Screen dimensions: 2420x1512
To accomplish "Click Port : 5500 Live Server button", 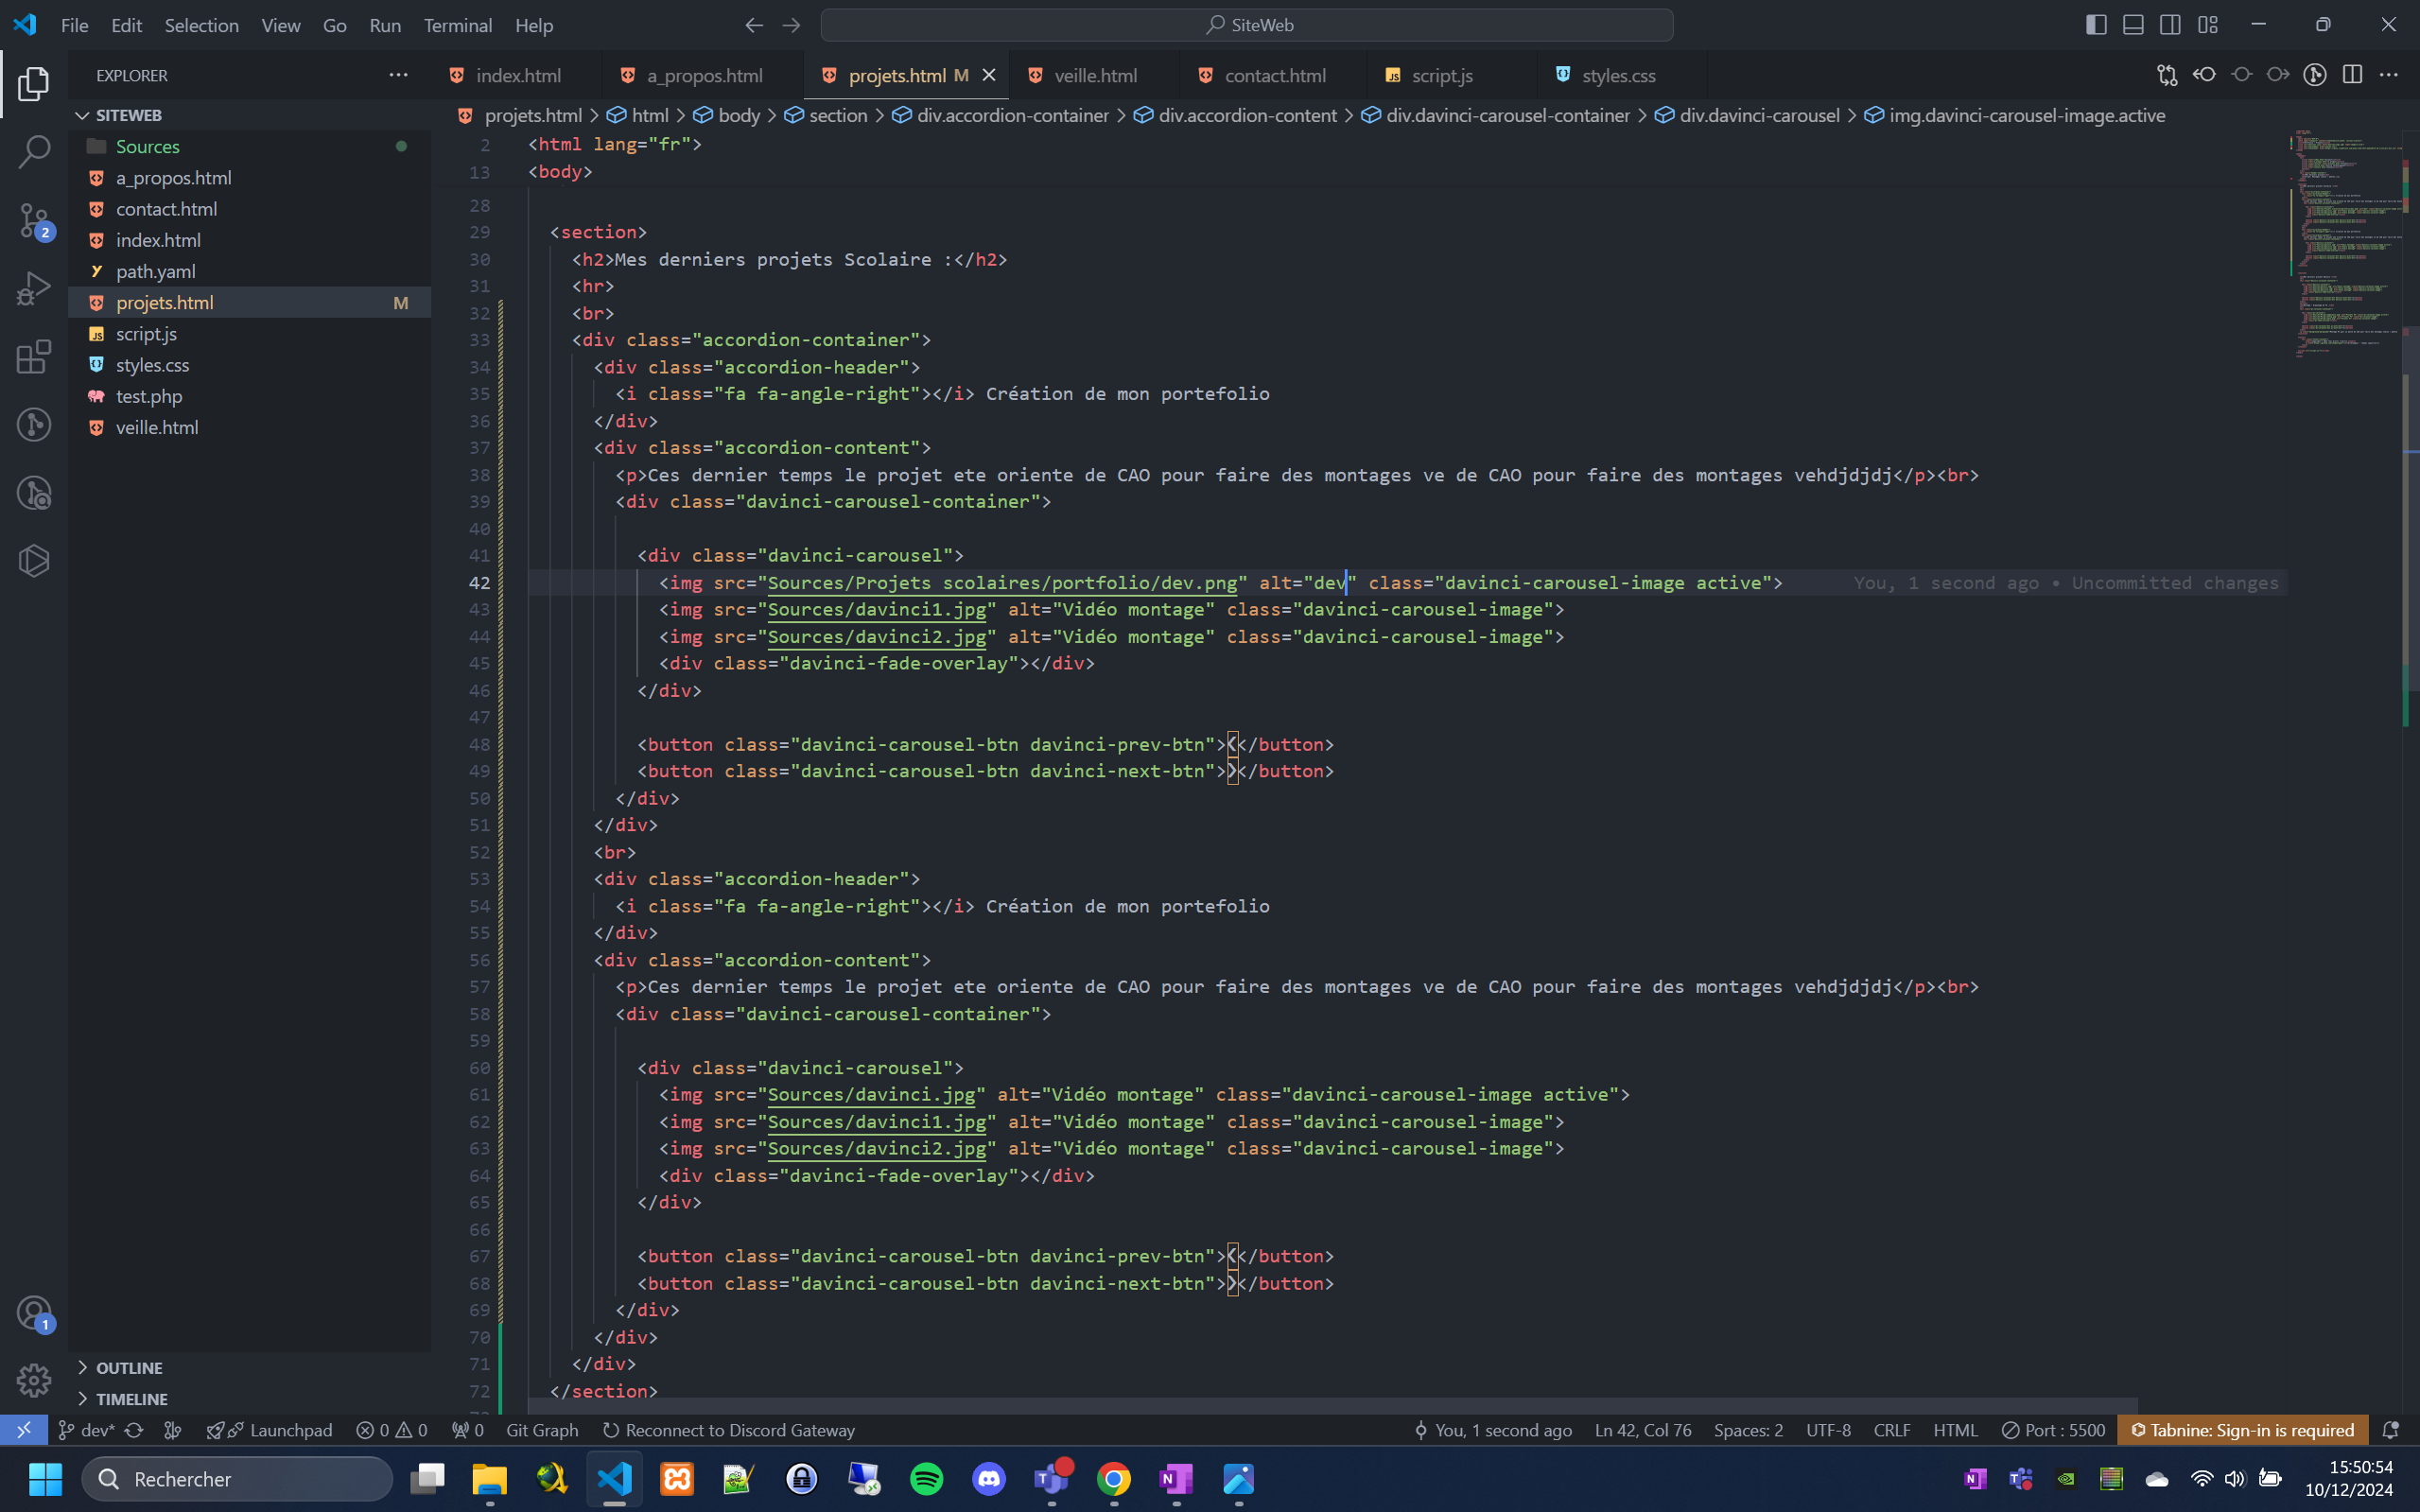I will pos(2053,1430).
